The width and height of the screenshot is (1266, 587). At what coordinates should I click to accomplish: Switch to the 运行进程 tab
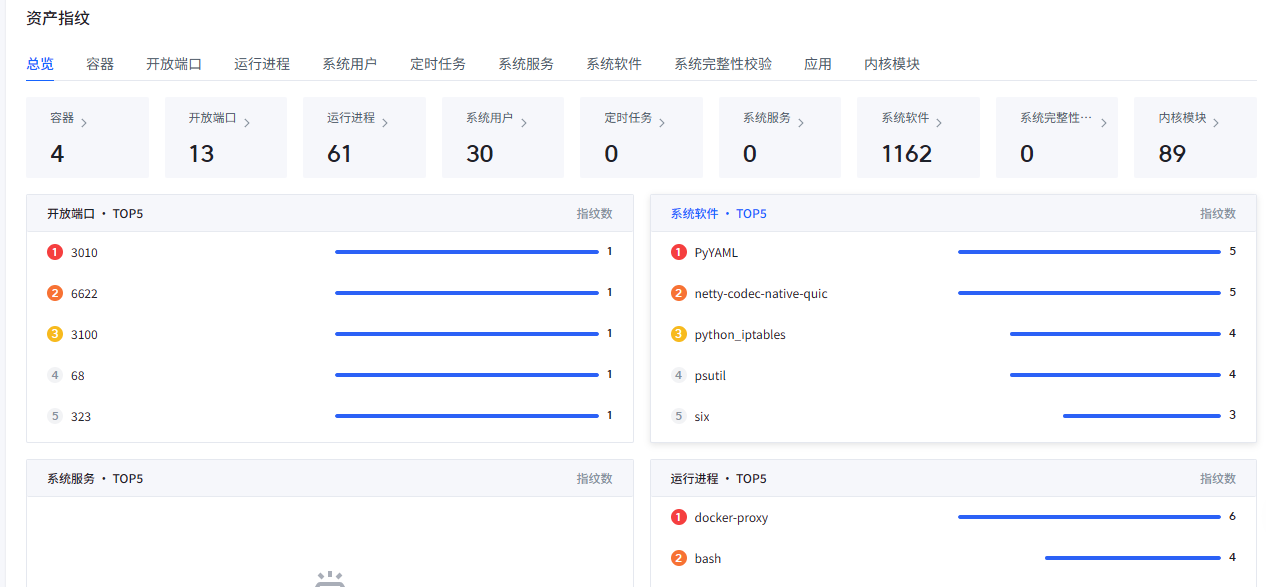(x=262, y=64)
